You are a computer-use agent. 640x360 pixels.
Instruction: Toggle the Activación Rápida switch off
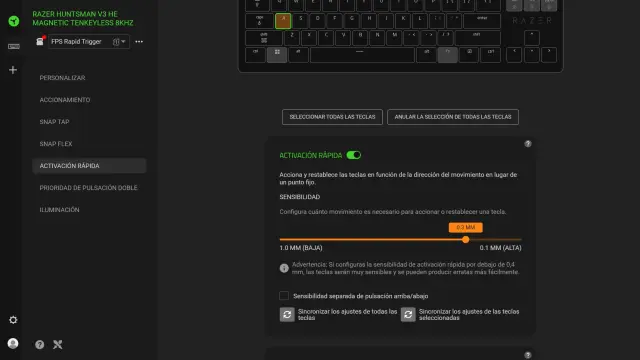353,155
